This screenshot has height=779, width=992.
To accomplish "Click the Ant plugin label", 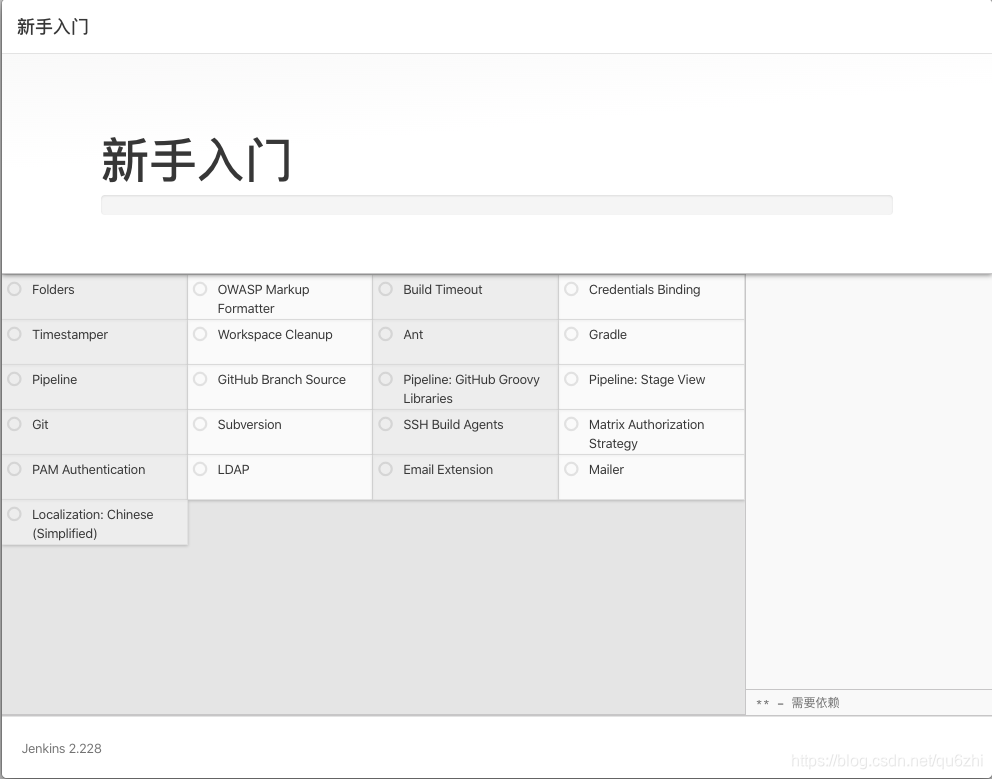I will [x=412, y=335].
